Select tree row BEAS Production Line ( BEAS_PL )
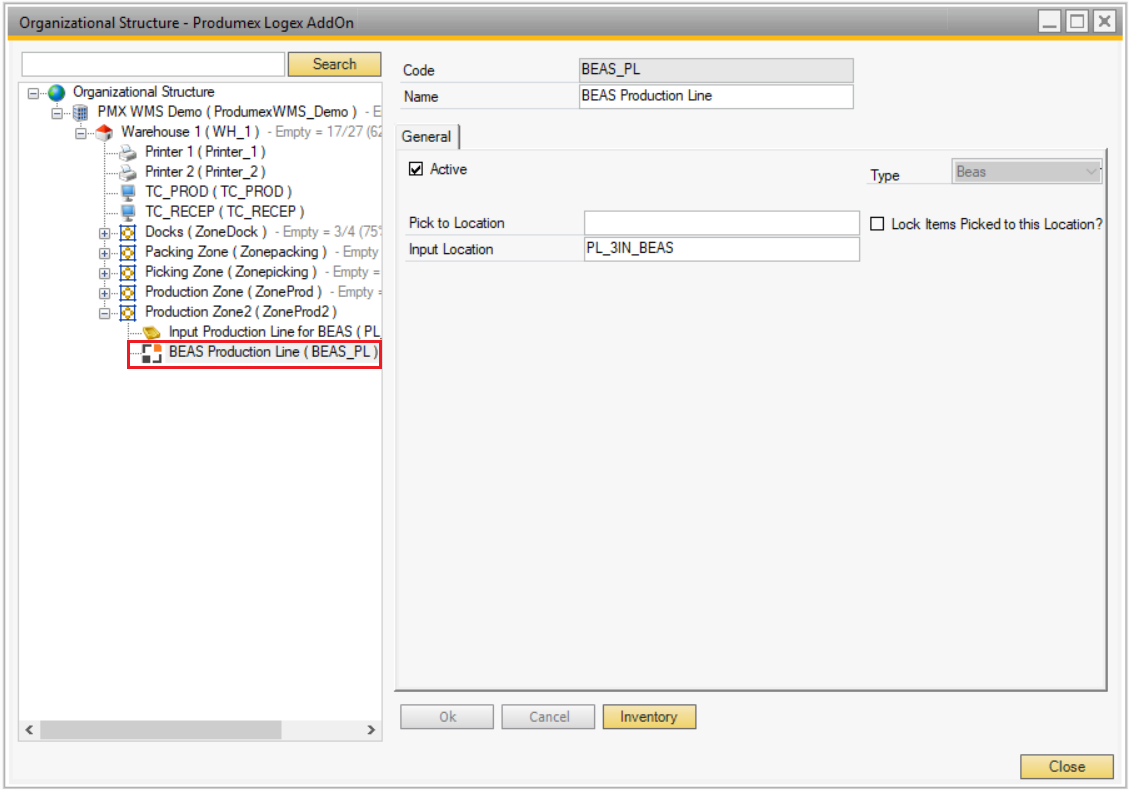Viewport: 1129px width, 790px height. click(x=273, y=353)
